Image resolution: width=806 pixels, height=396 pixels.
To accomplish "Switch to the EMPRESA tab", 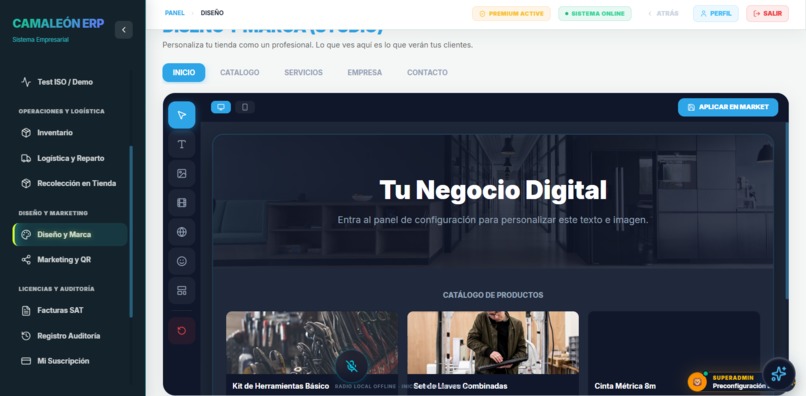I will click(364, 73).
